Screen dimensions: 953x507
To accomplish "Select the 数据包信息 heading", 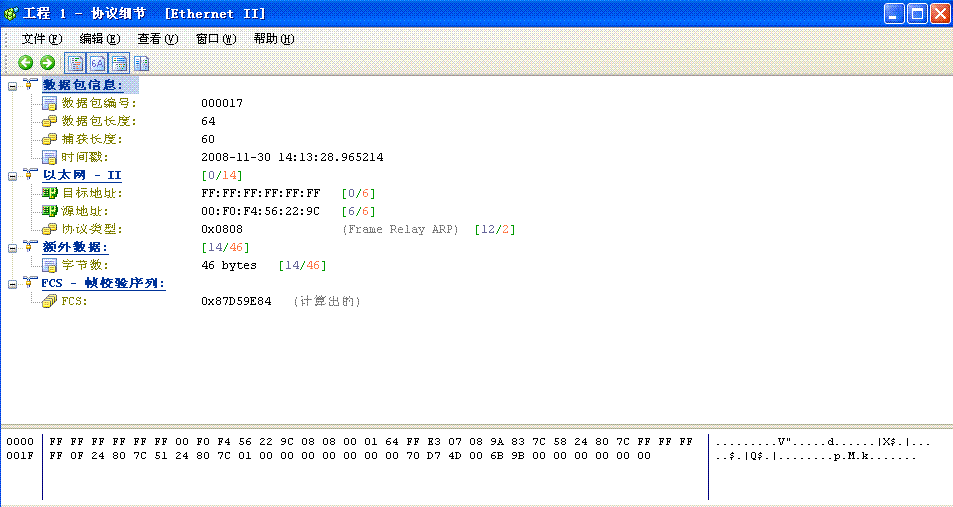I will 82,85.
